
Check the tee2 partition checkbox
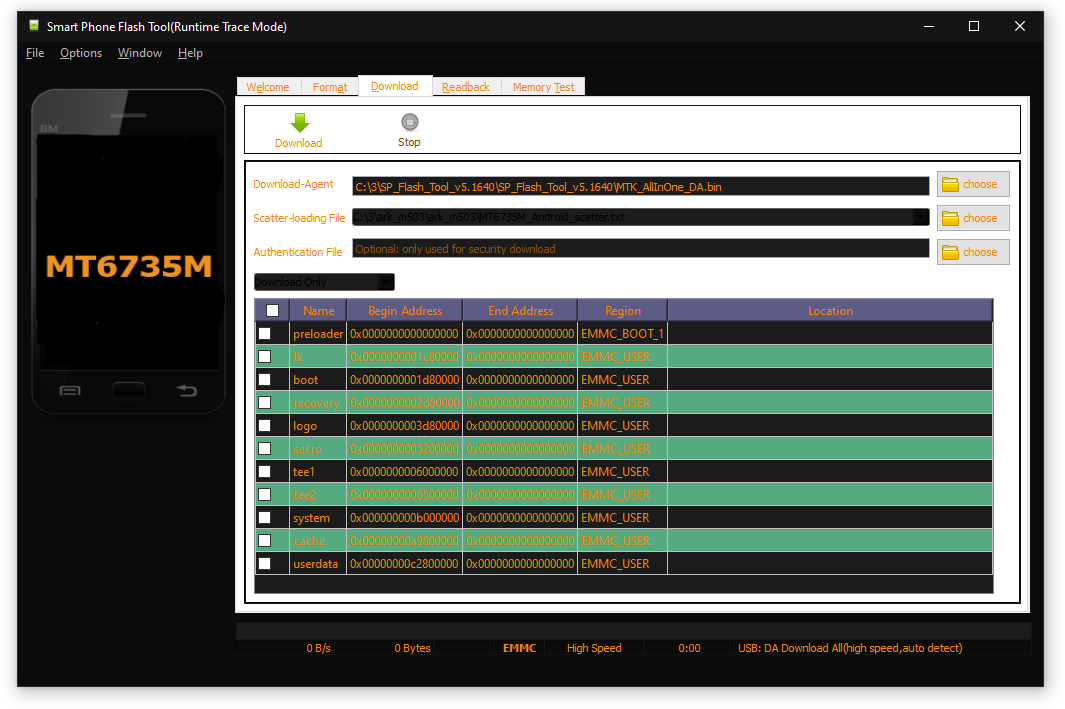pos(265,494)
